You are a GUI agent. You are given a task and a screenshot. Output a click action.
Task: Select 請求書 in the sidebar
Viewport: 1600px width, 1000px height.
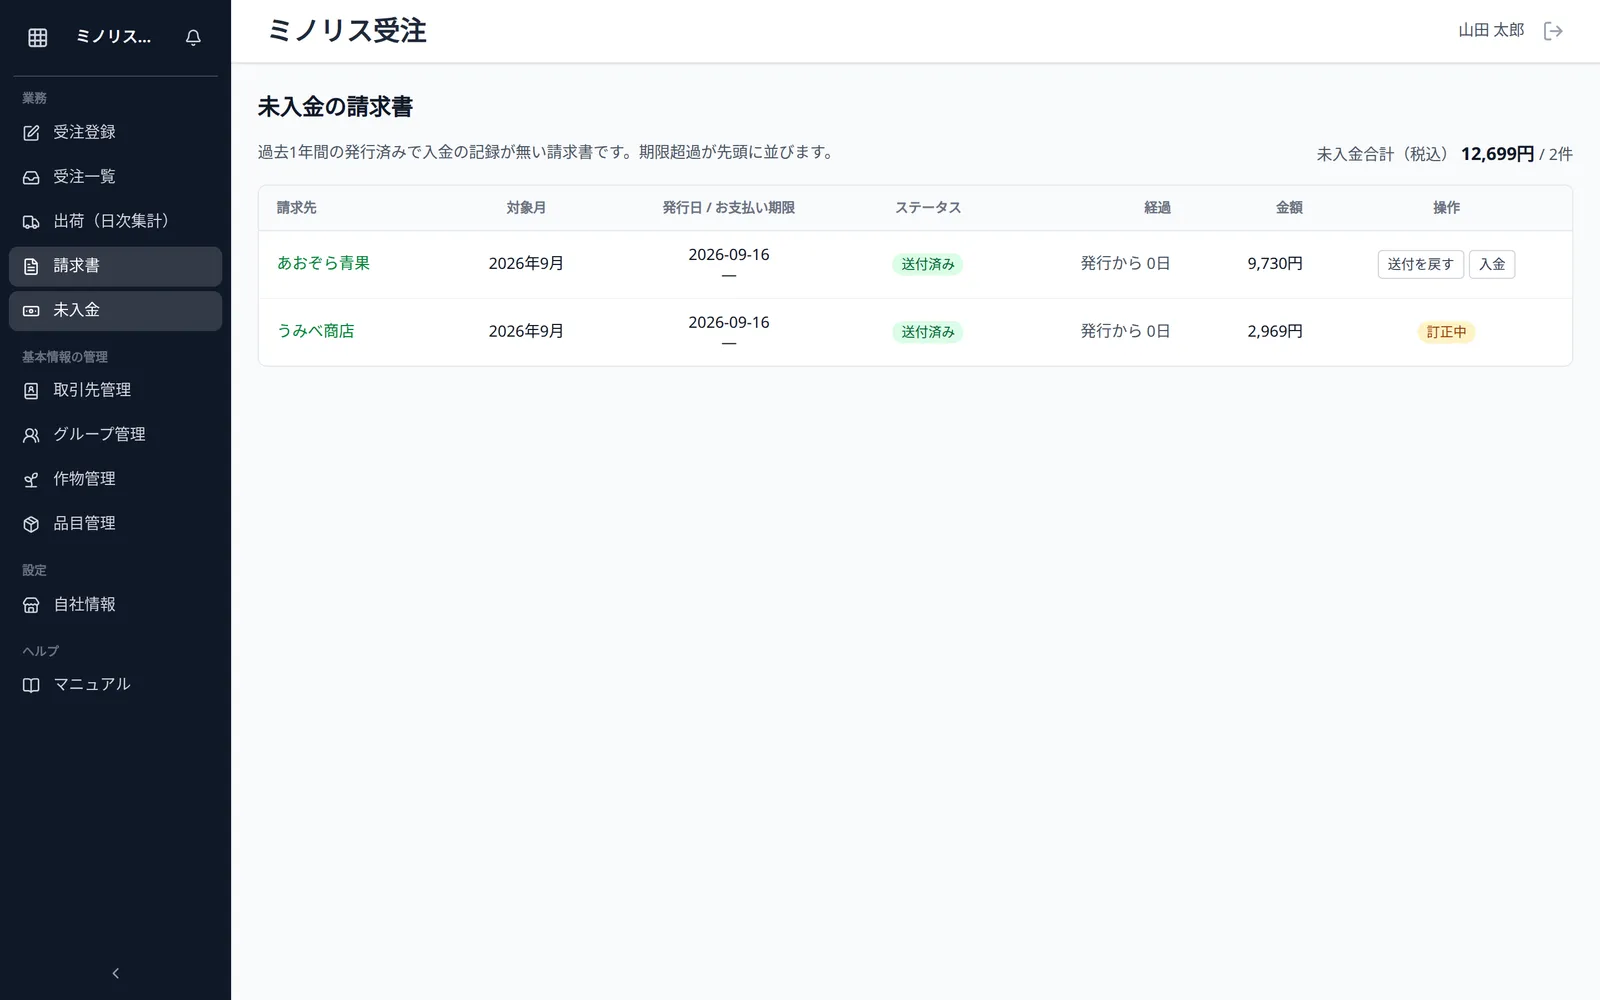pos(116,266)
